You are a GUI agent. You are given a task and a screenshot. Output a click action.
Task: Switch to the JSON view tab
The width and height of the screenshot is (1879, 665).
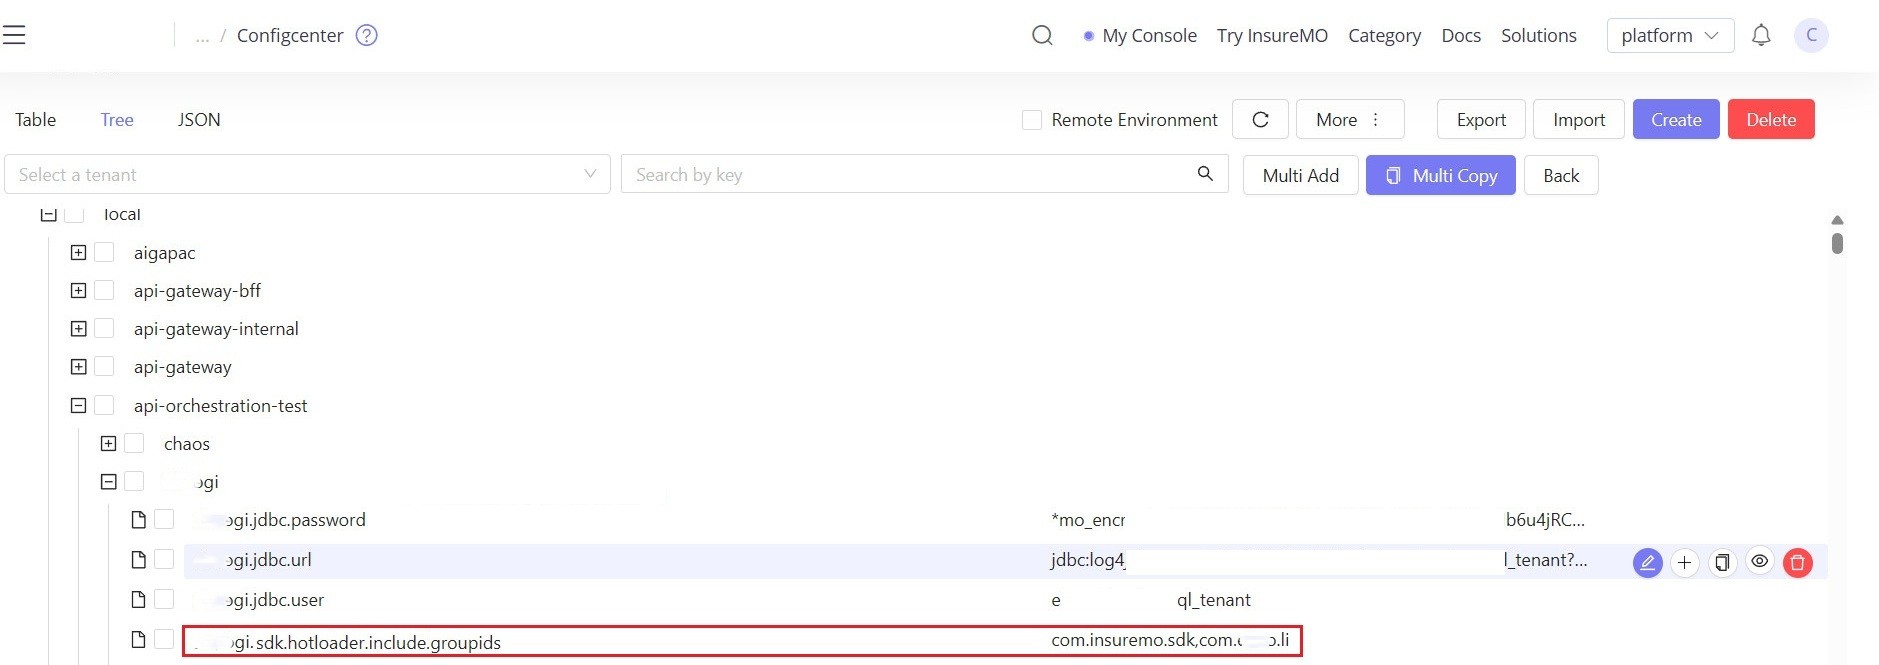point(199,119)
